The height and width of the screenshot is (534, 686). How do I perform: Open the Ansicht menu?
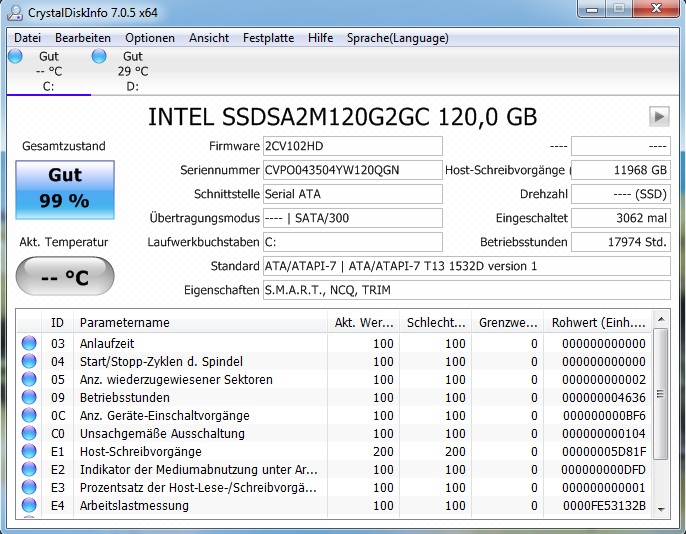click(209, 38)
